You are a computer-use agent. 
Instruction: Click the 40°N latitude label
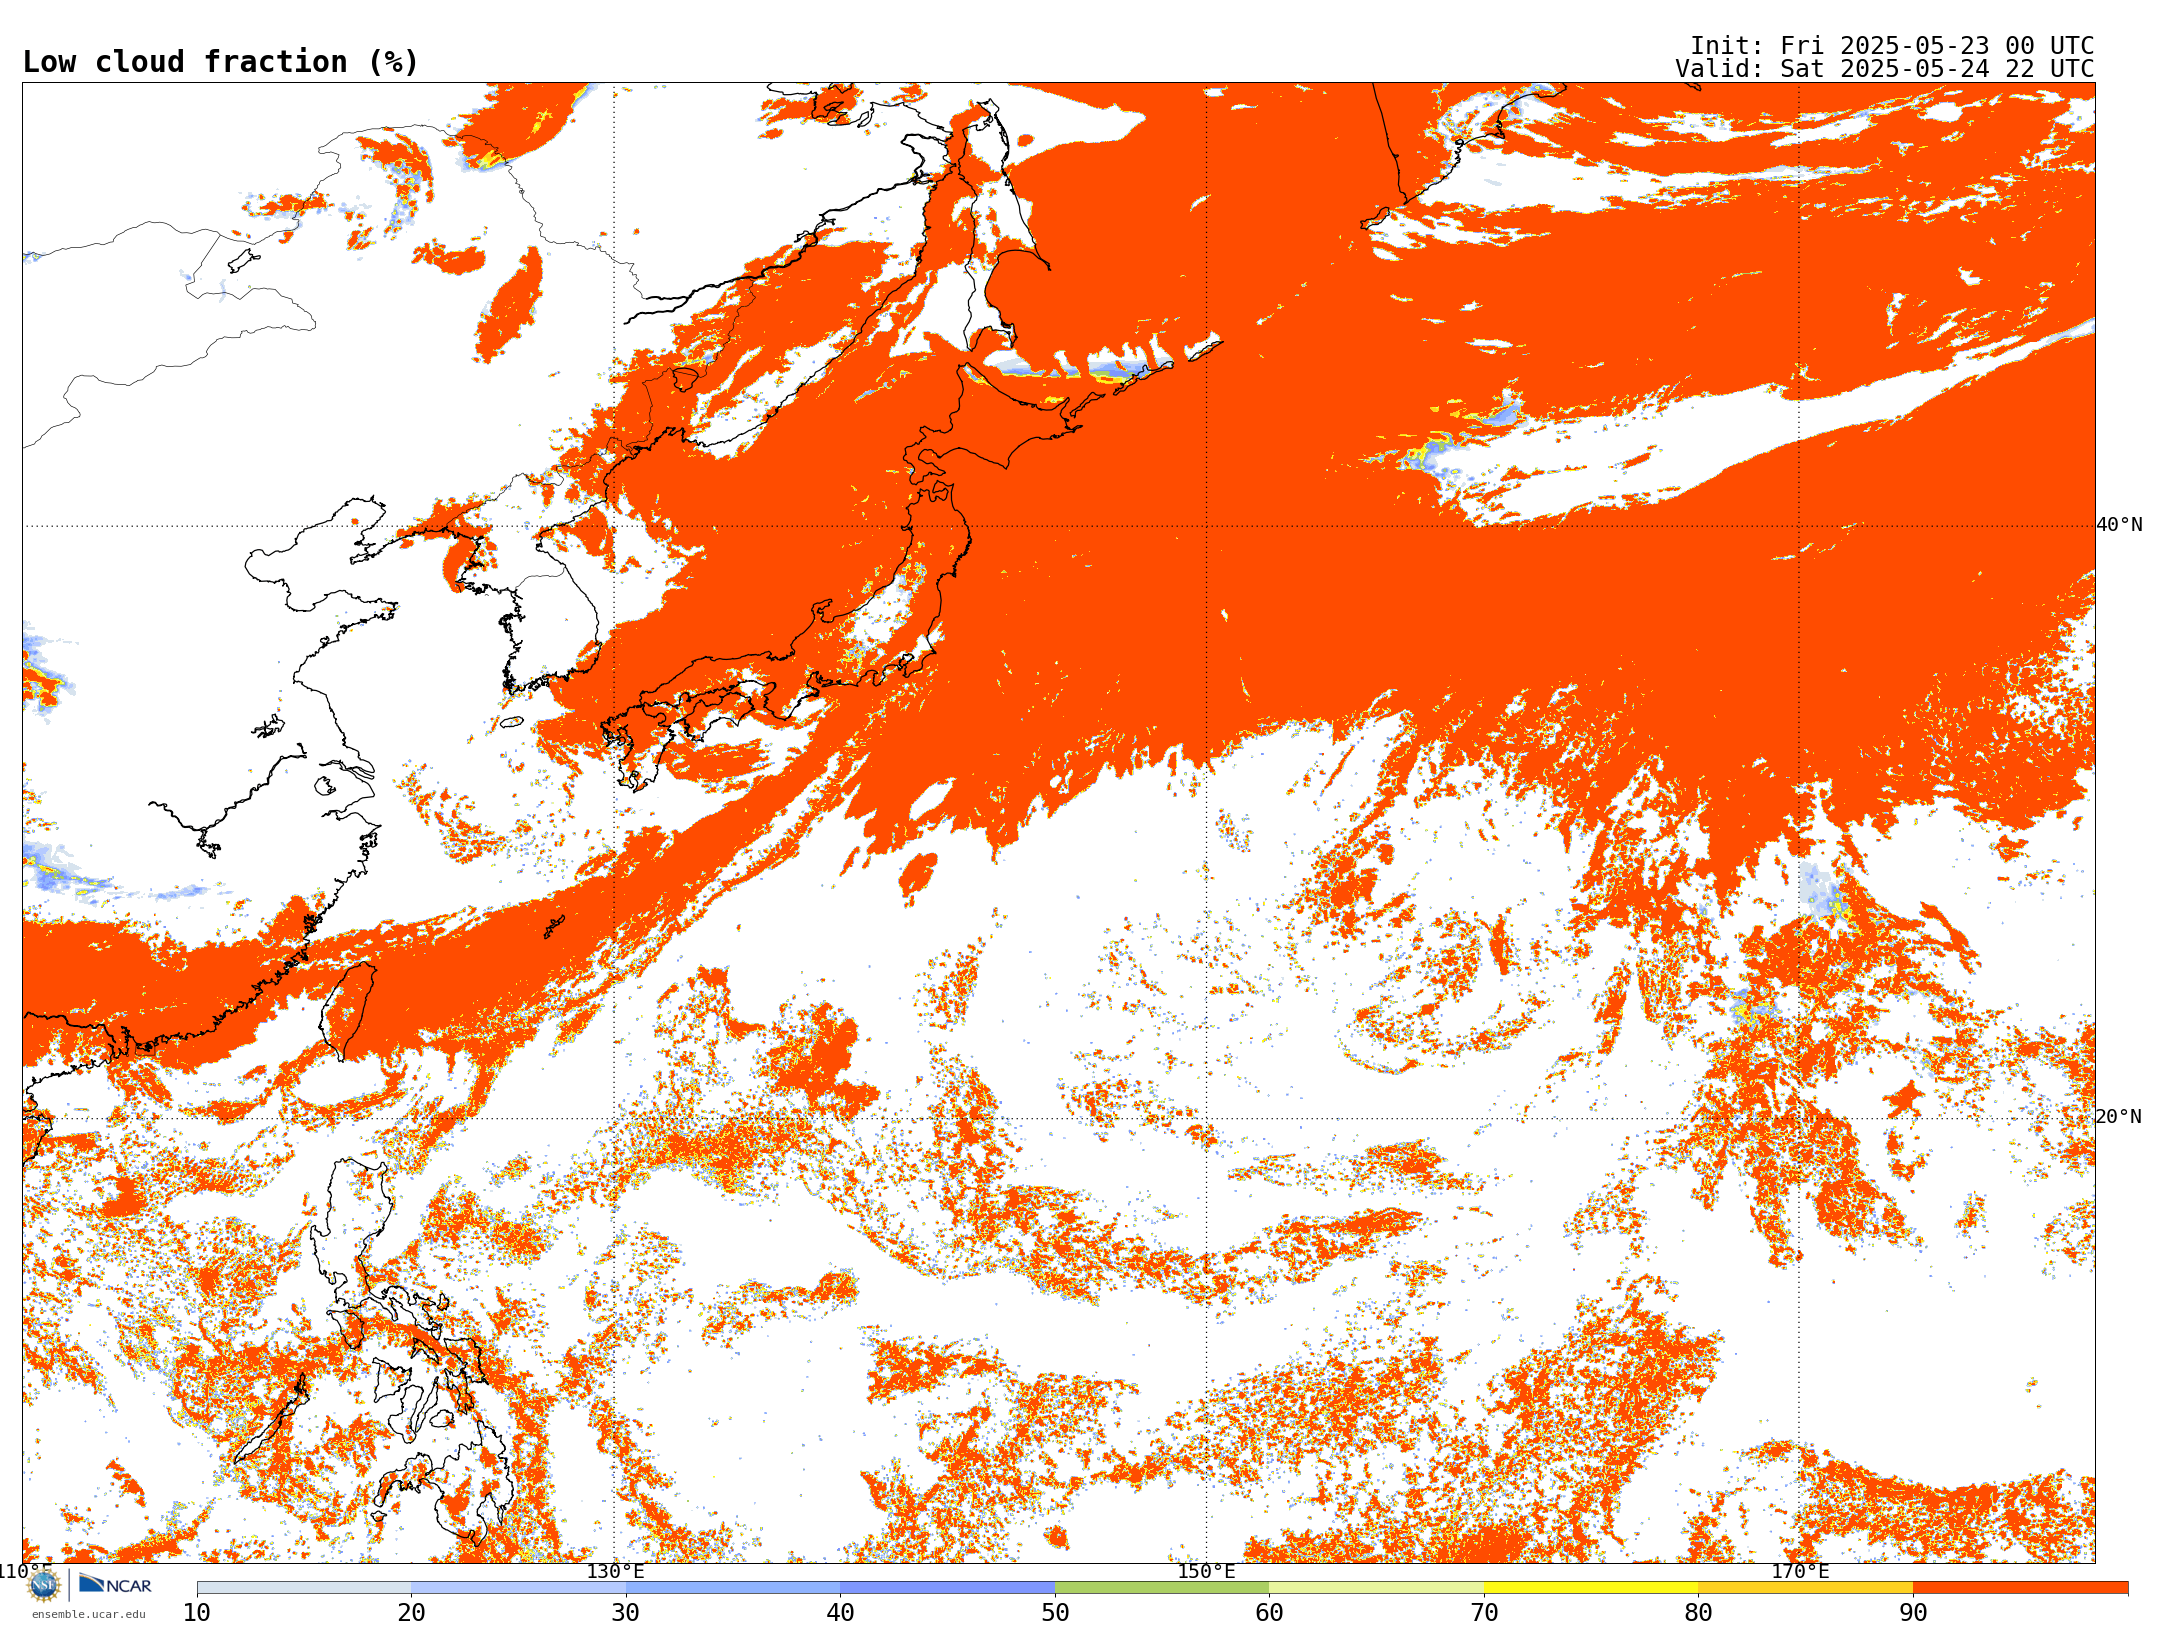2119,525
